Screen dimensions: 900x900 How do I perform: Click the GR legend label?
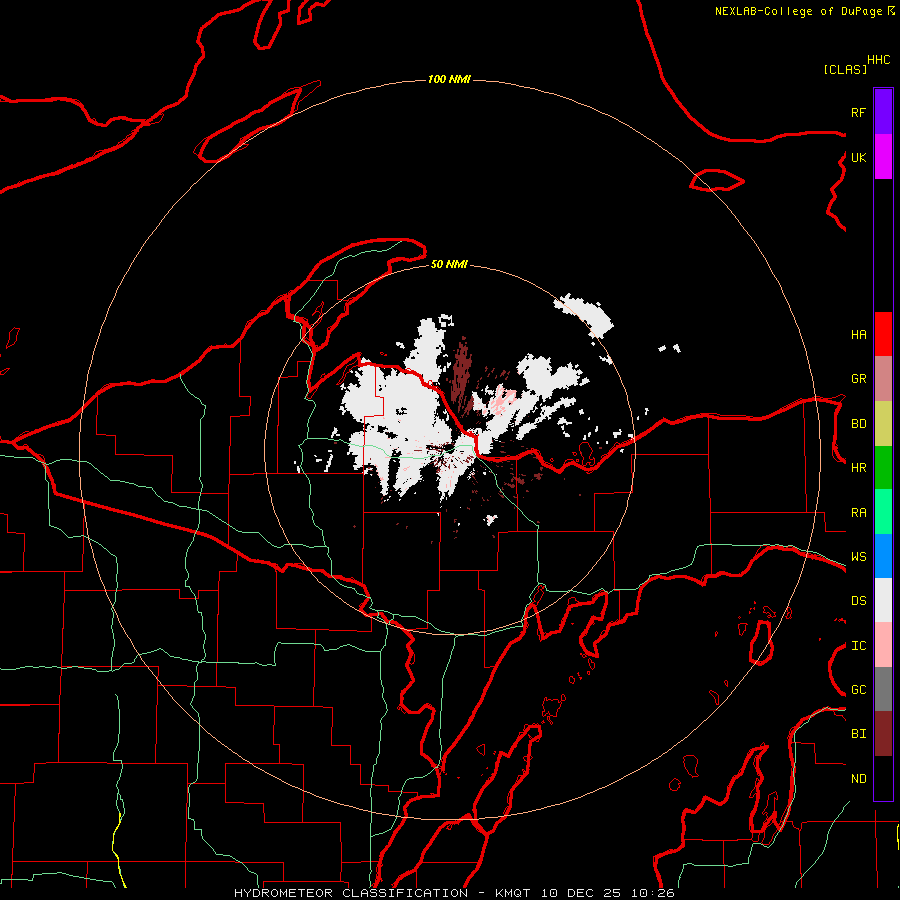858,379
